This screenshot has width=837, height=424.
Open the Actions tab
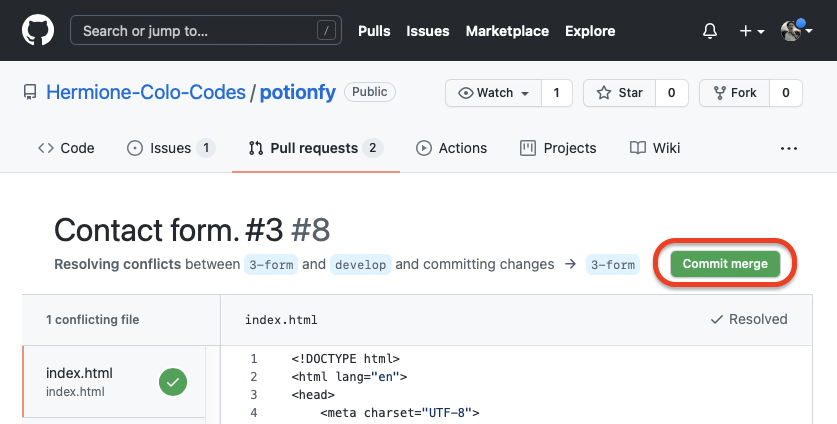click(451, 148)
